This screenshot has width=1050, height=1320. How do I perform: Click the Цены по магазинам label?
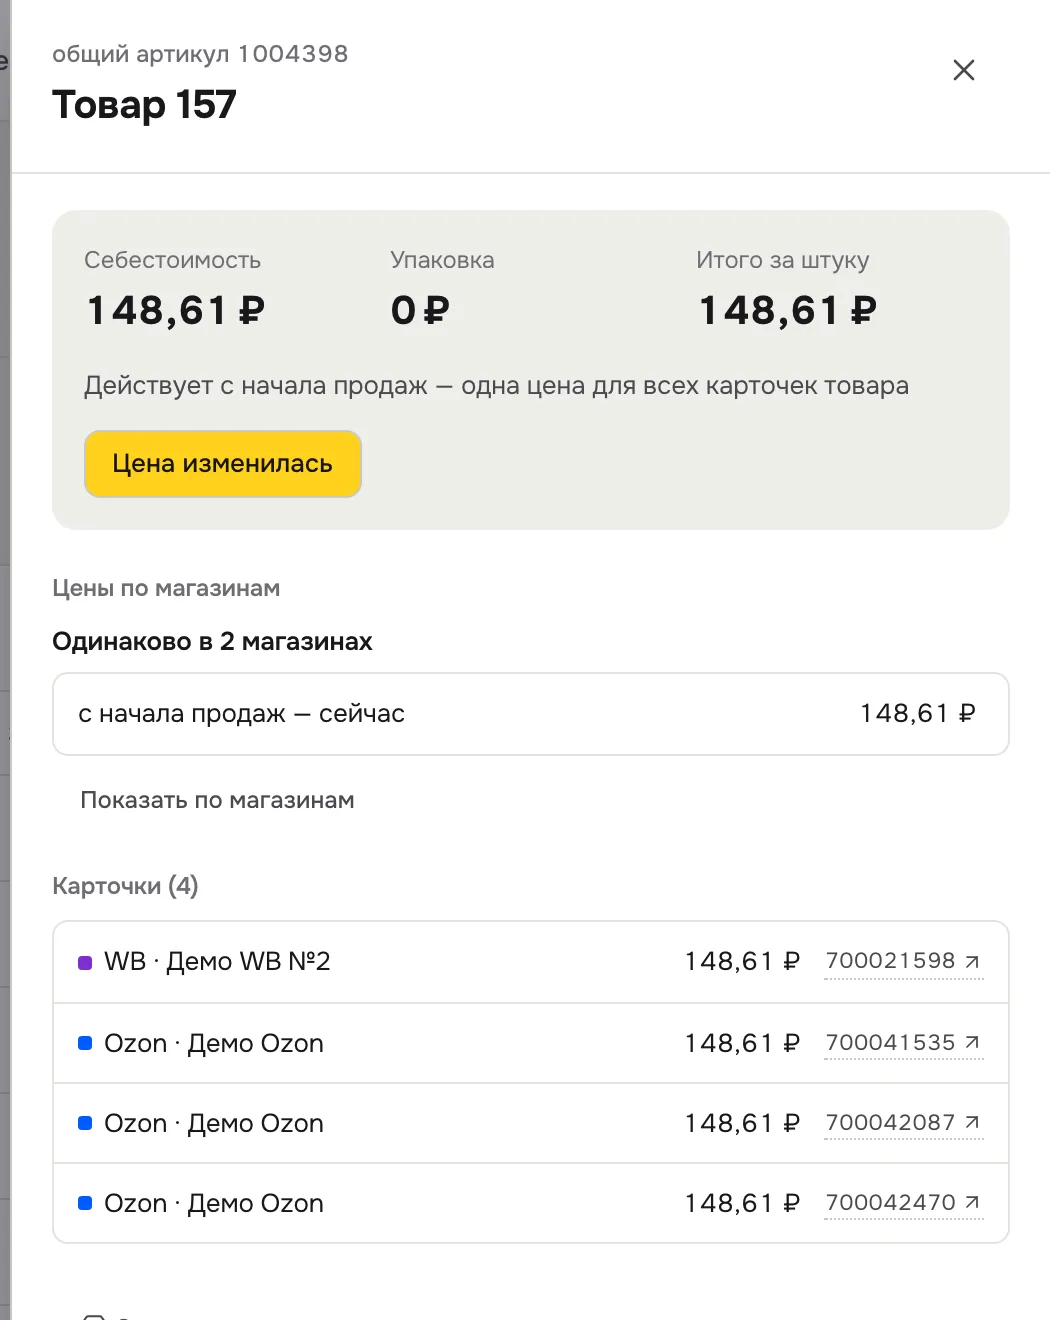[x=166, y=588]
